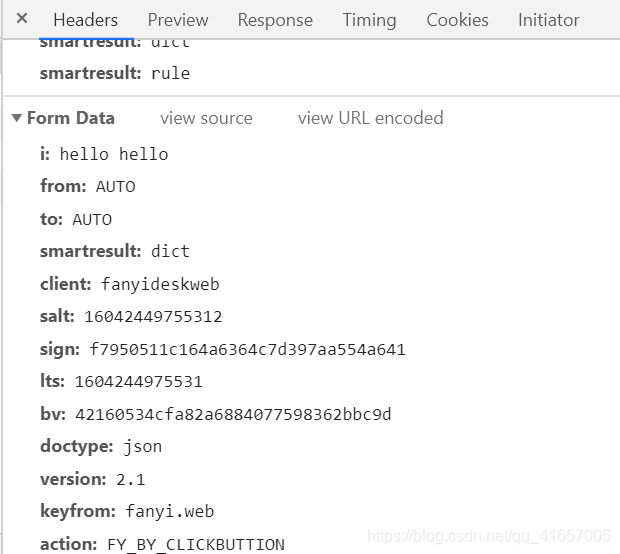The width and height of the screenshot is (620, 554).
Task: Collapse the Form Data section triangle
Action: click(x=17, y=118)
